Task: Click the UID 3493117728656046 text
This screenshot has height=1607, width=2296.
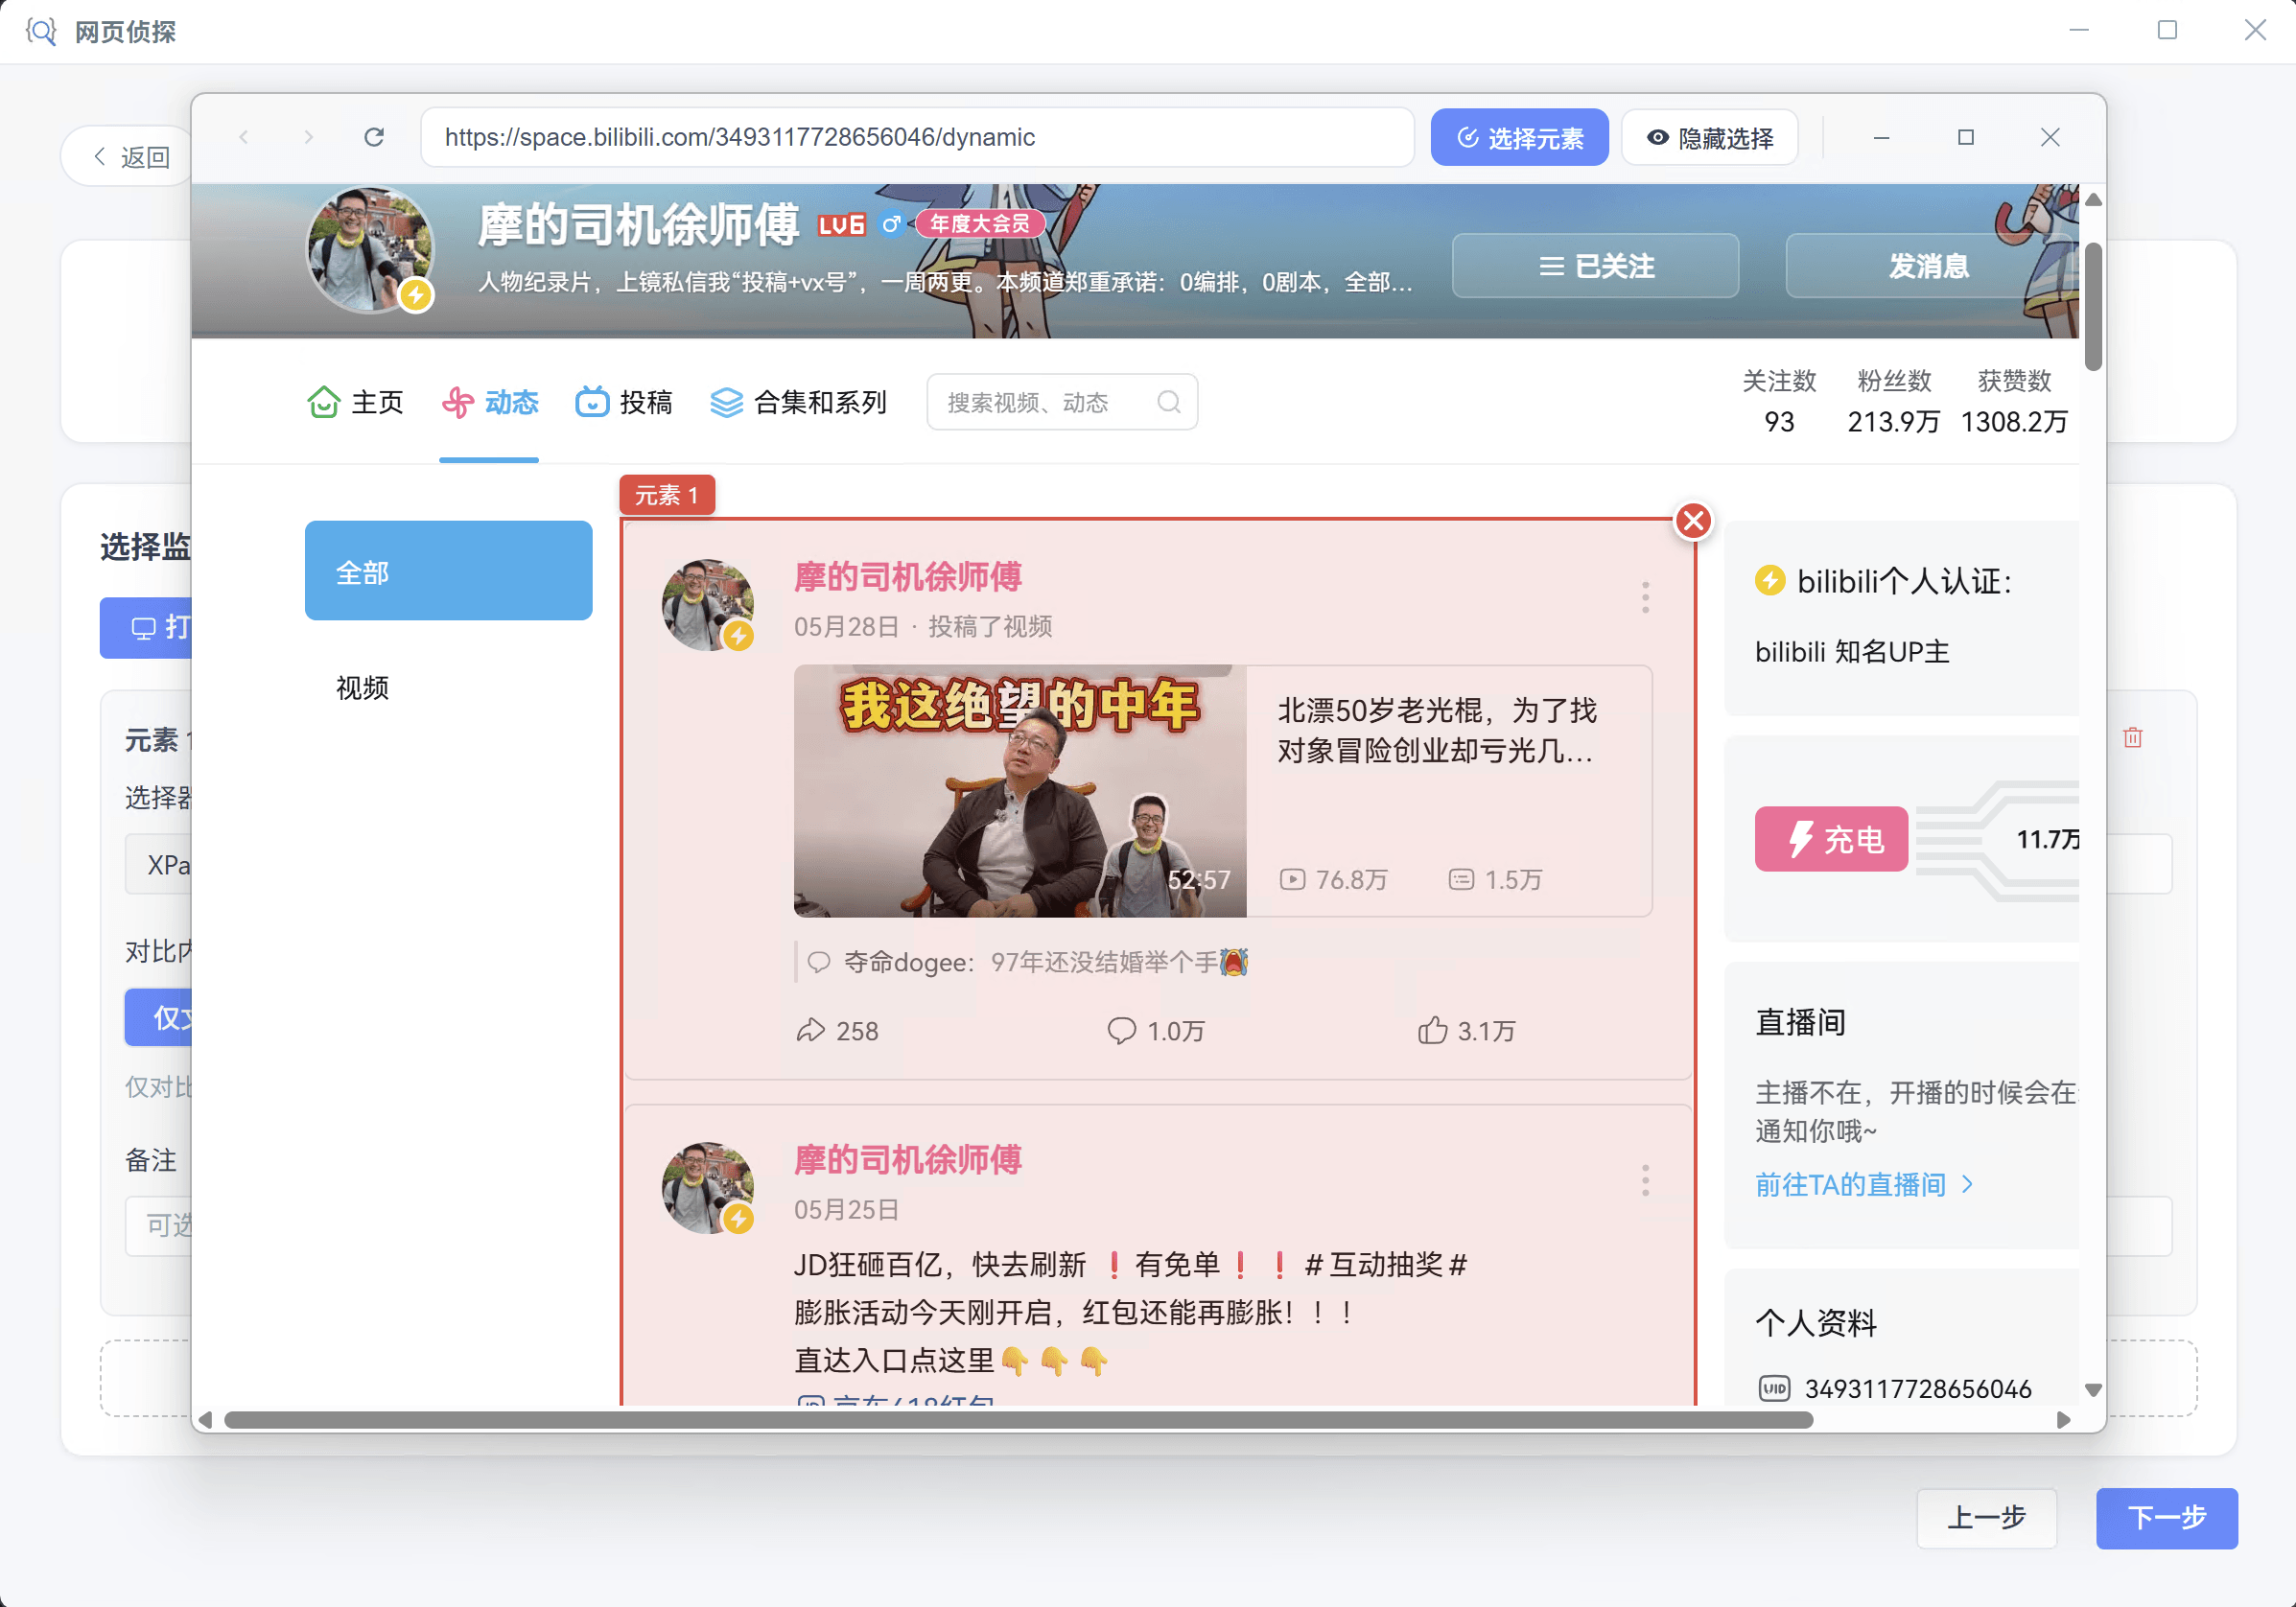Action: 1917,1388
